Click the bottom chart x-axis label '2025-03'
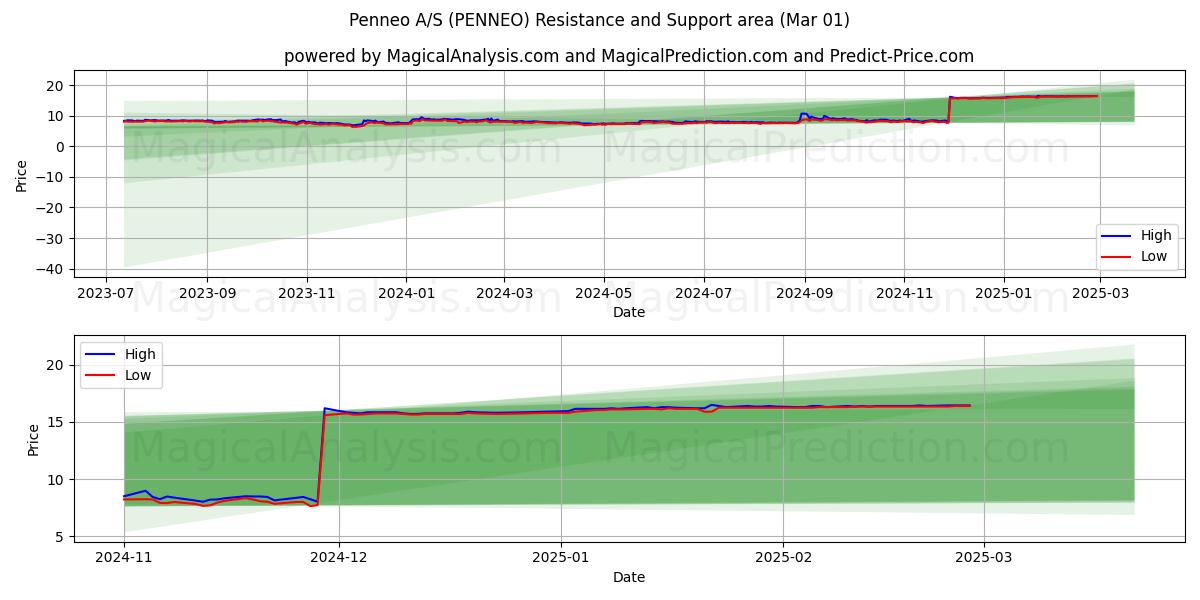The image size is (1200, 600). (x=984, y=559)
